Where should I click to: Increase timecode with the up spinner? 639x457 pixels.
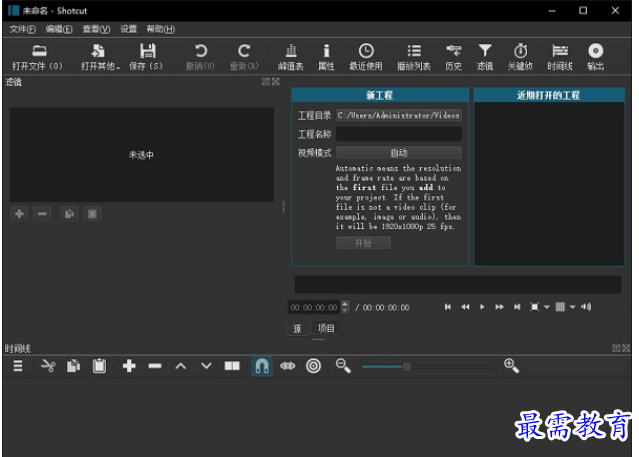tap(345, 304)
